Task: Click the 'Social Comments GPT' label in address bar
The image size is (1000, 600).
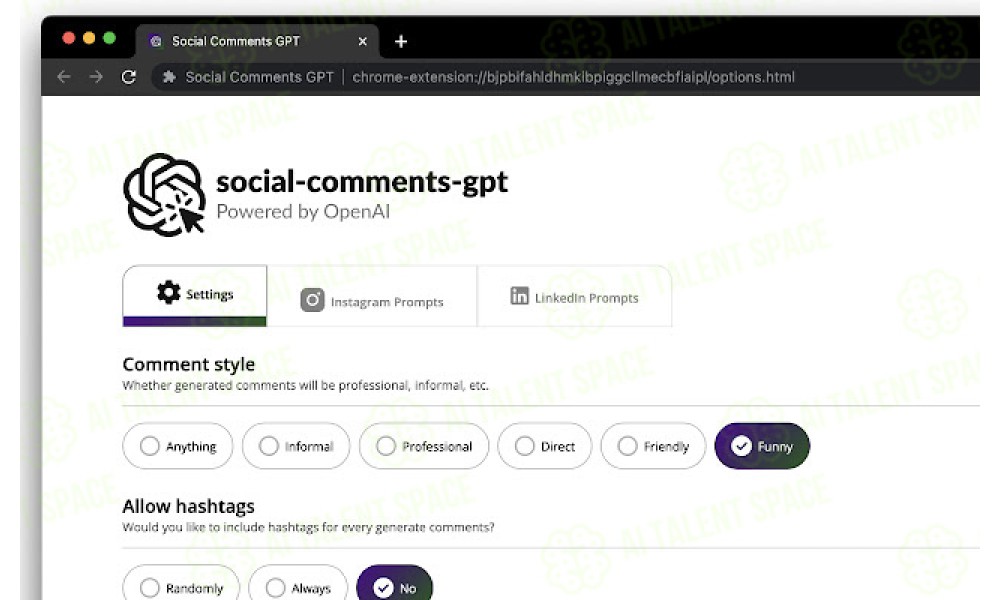Action: (x=259, y=77)
